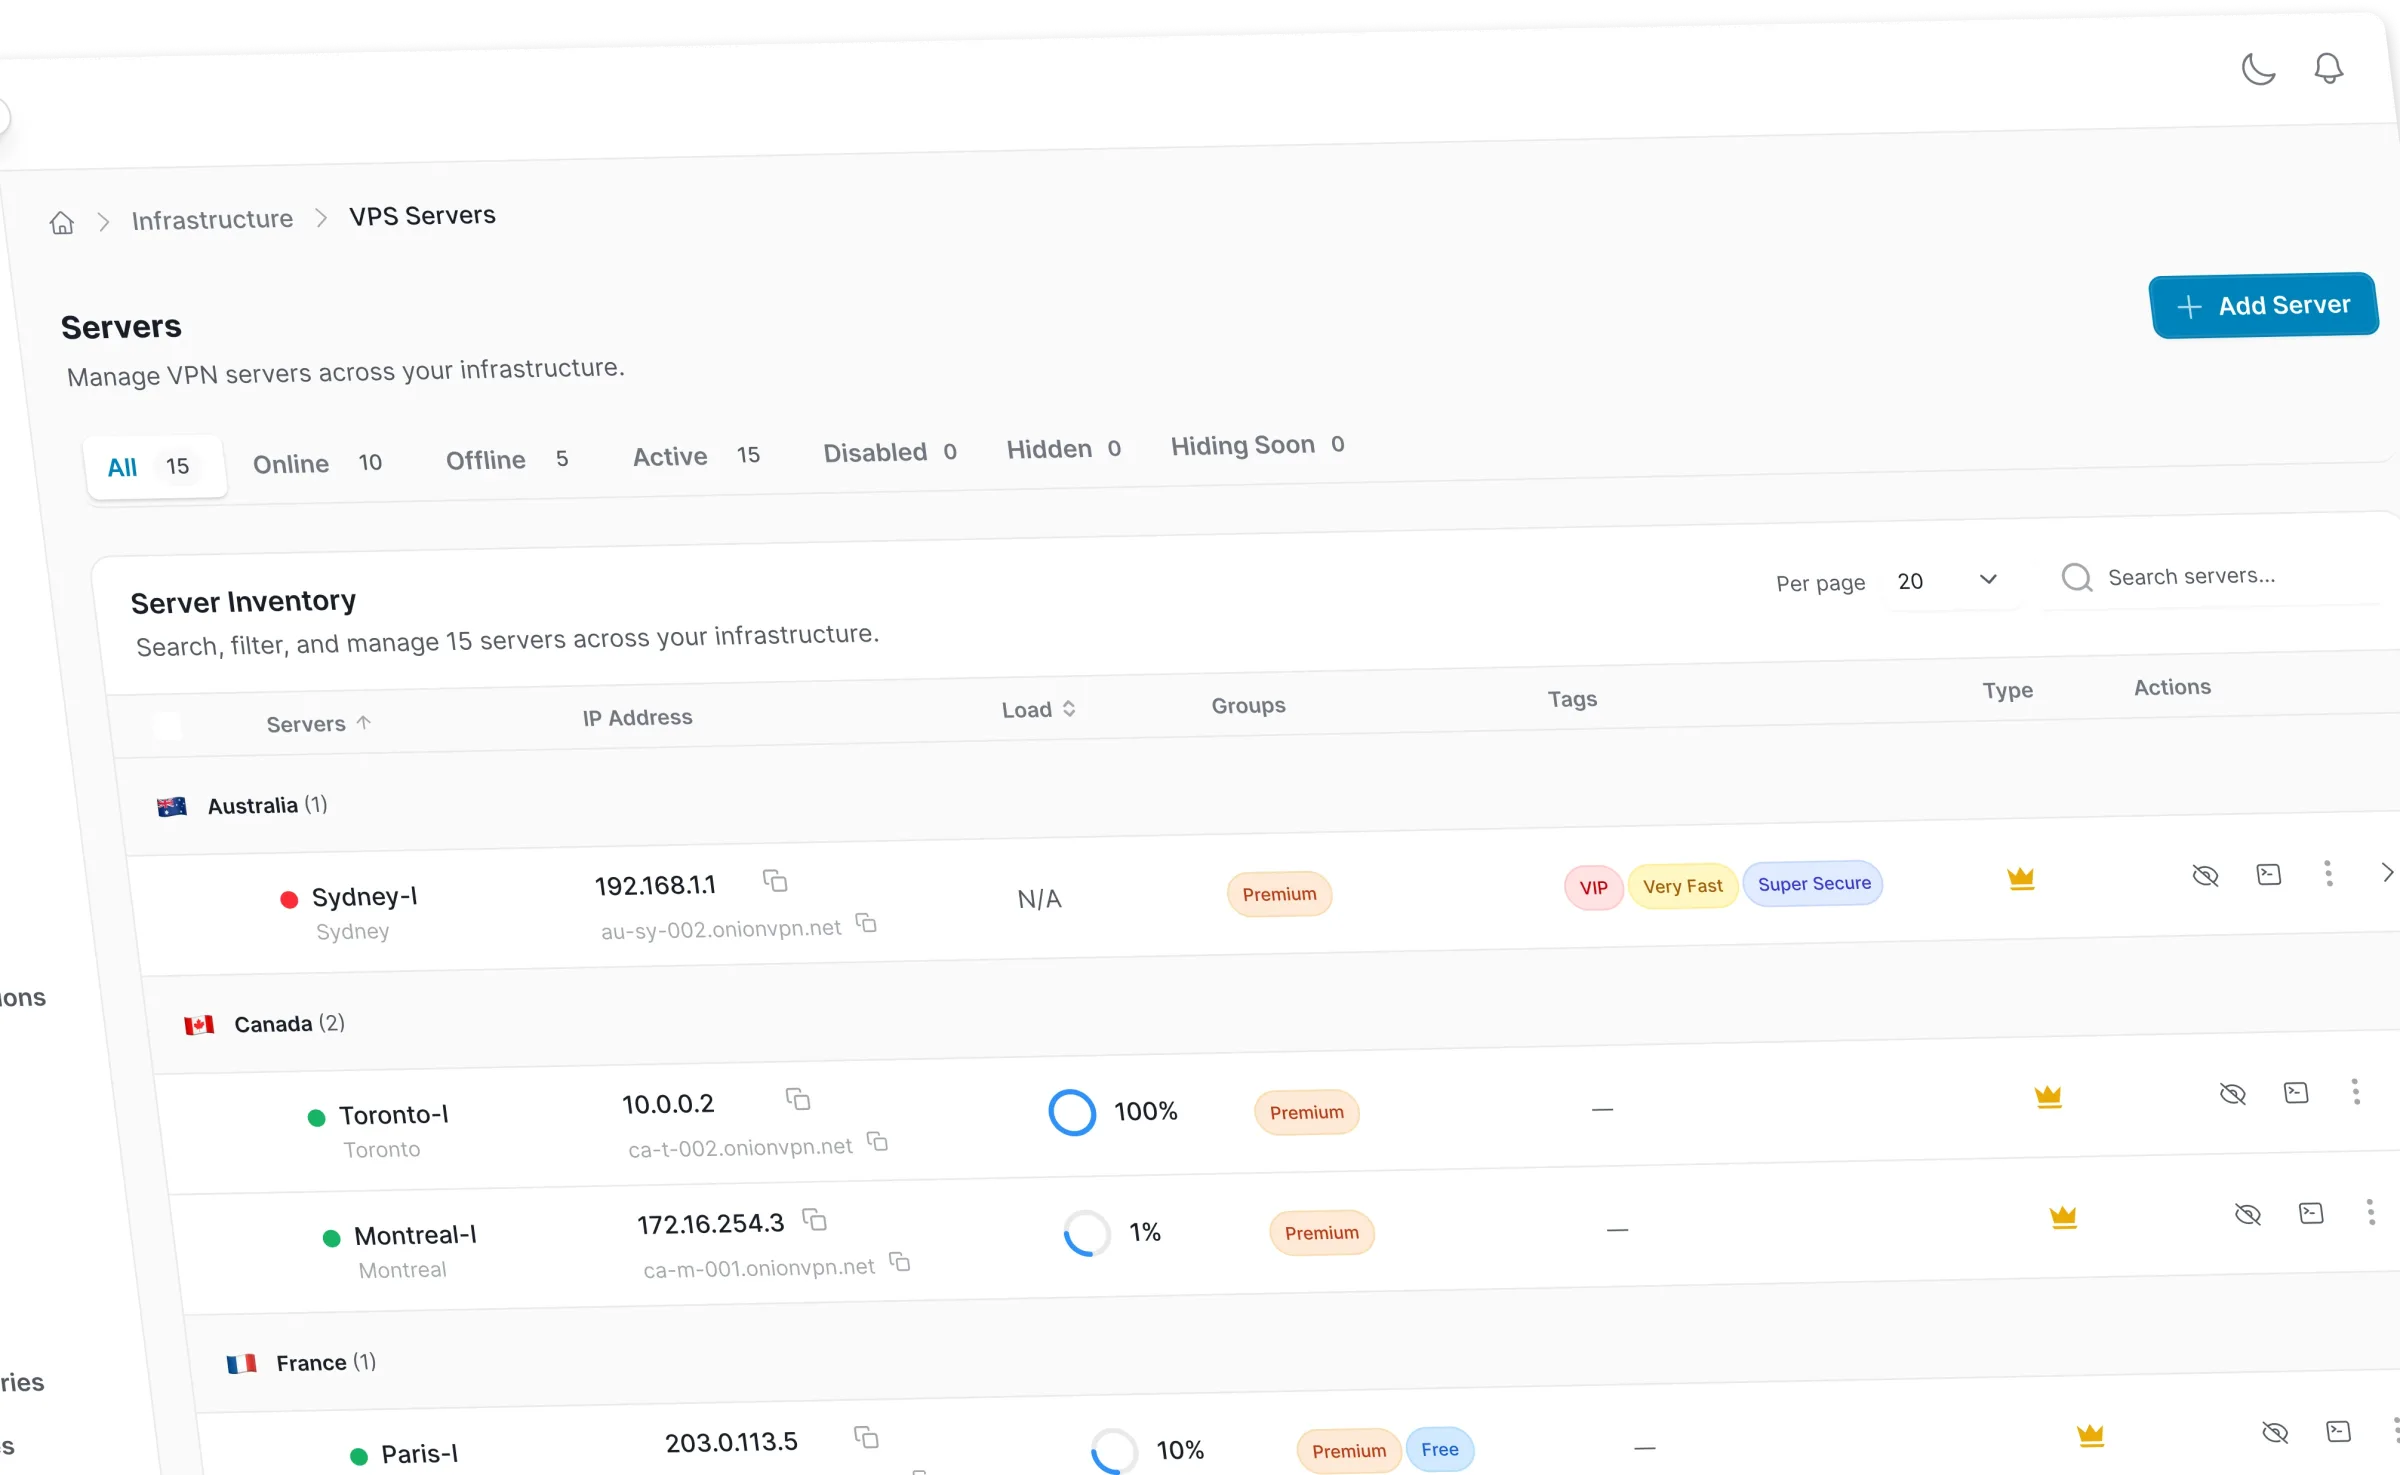Screen dimensions: 2400x1475
Task: Hide the Sydney-I server
Action: 2205,876
